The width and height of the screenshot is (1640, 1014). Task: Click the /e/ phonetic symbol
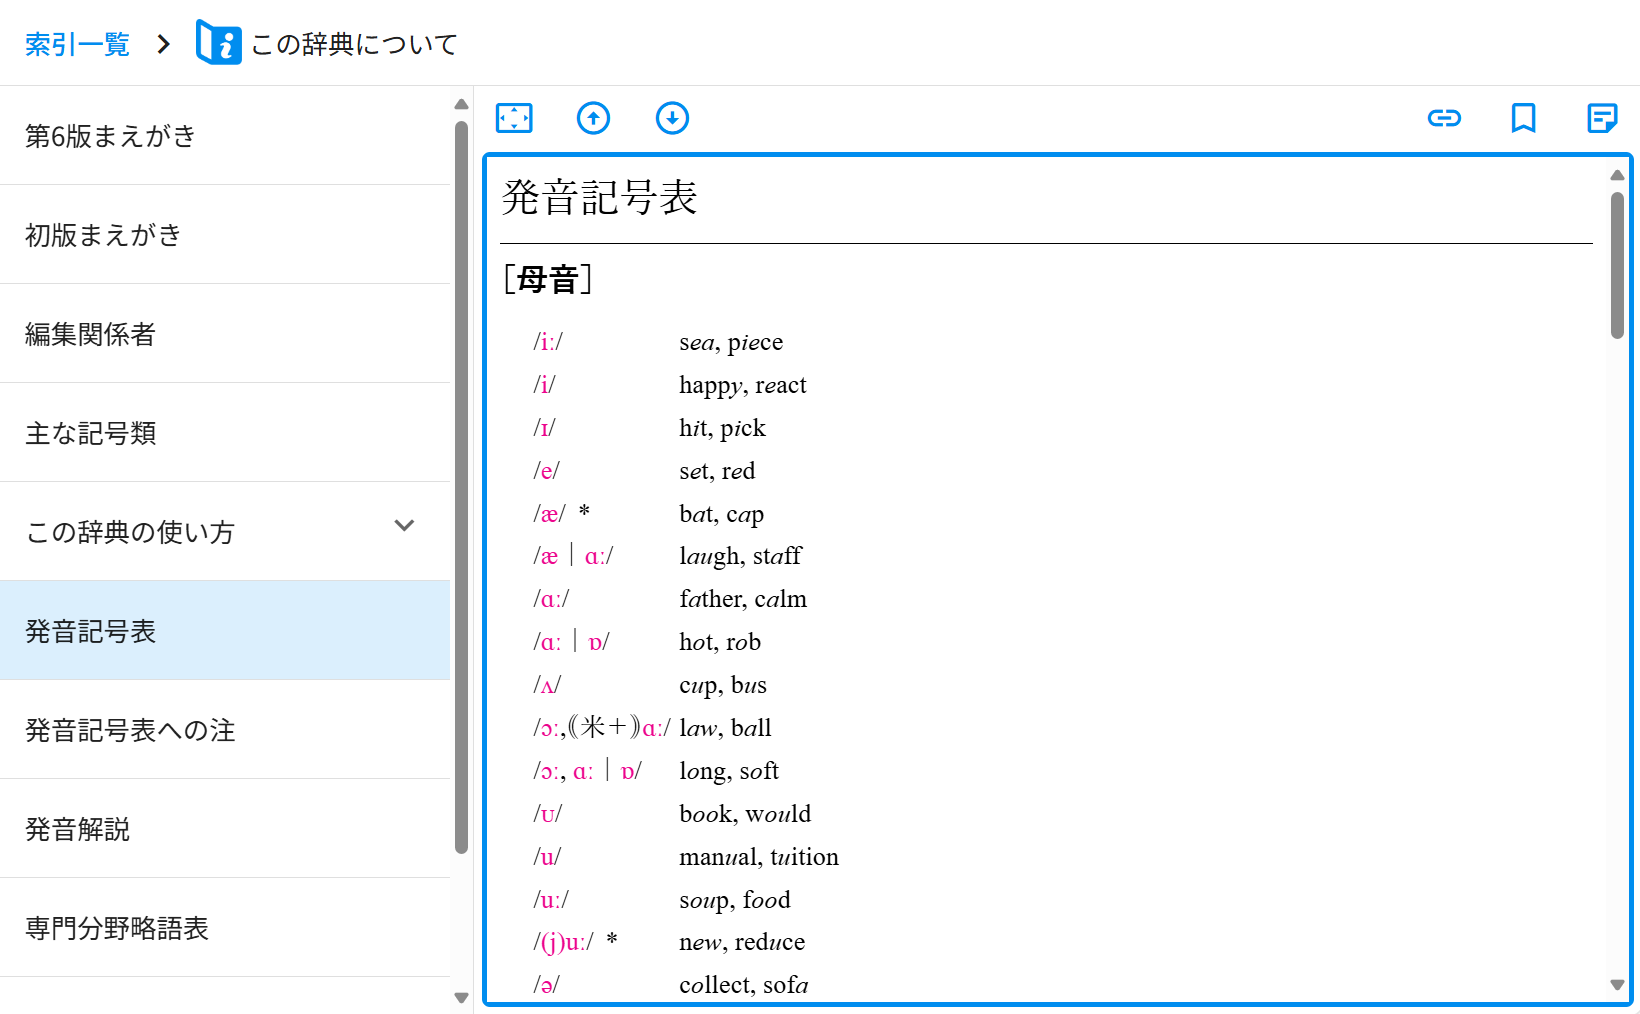pyautogui.click(x=546, y=471)
